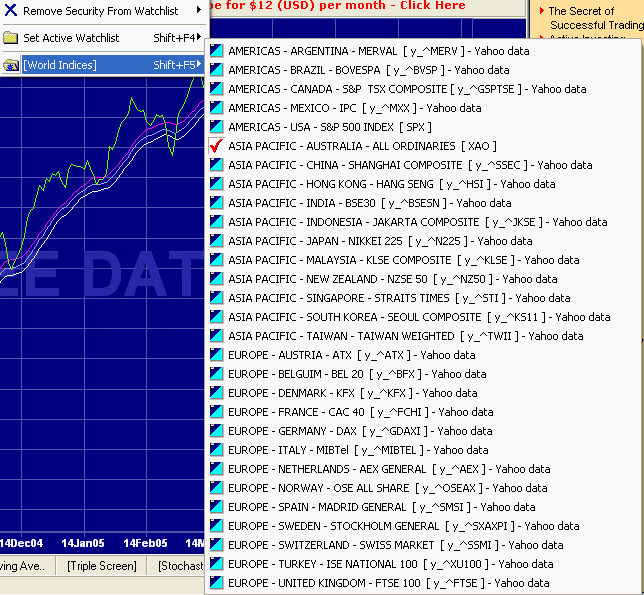Viewport: 644px width, 595px height.
Task: Select Europe Switzerland Swiss Market index
Action: (x=422, y=545)
